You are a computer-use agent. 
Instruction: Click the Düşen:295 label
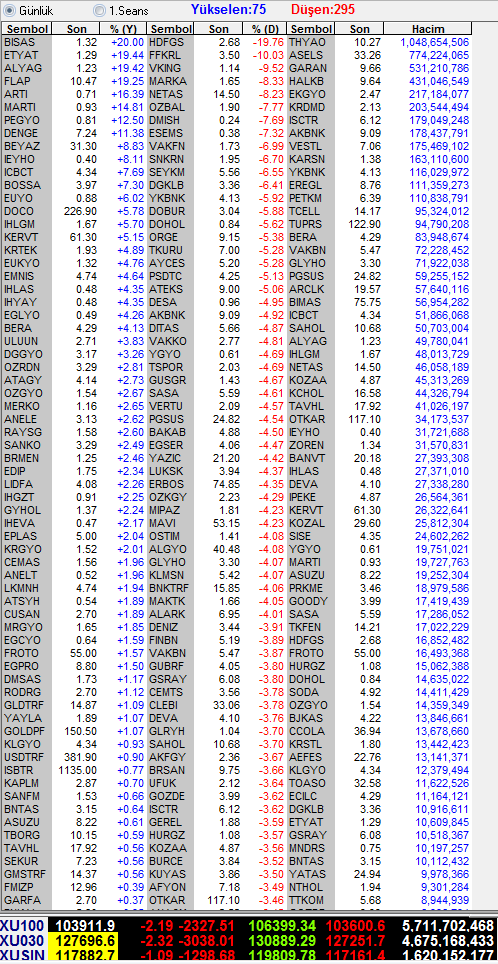(x=323, y=9)
